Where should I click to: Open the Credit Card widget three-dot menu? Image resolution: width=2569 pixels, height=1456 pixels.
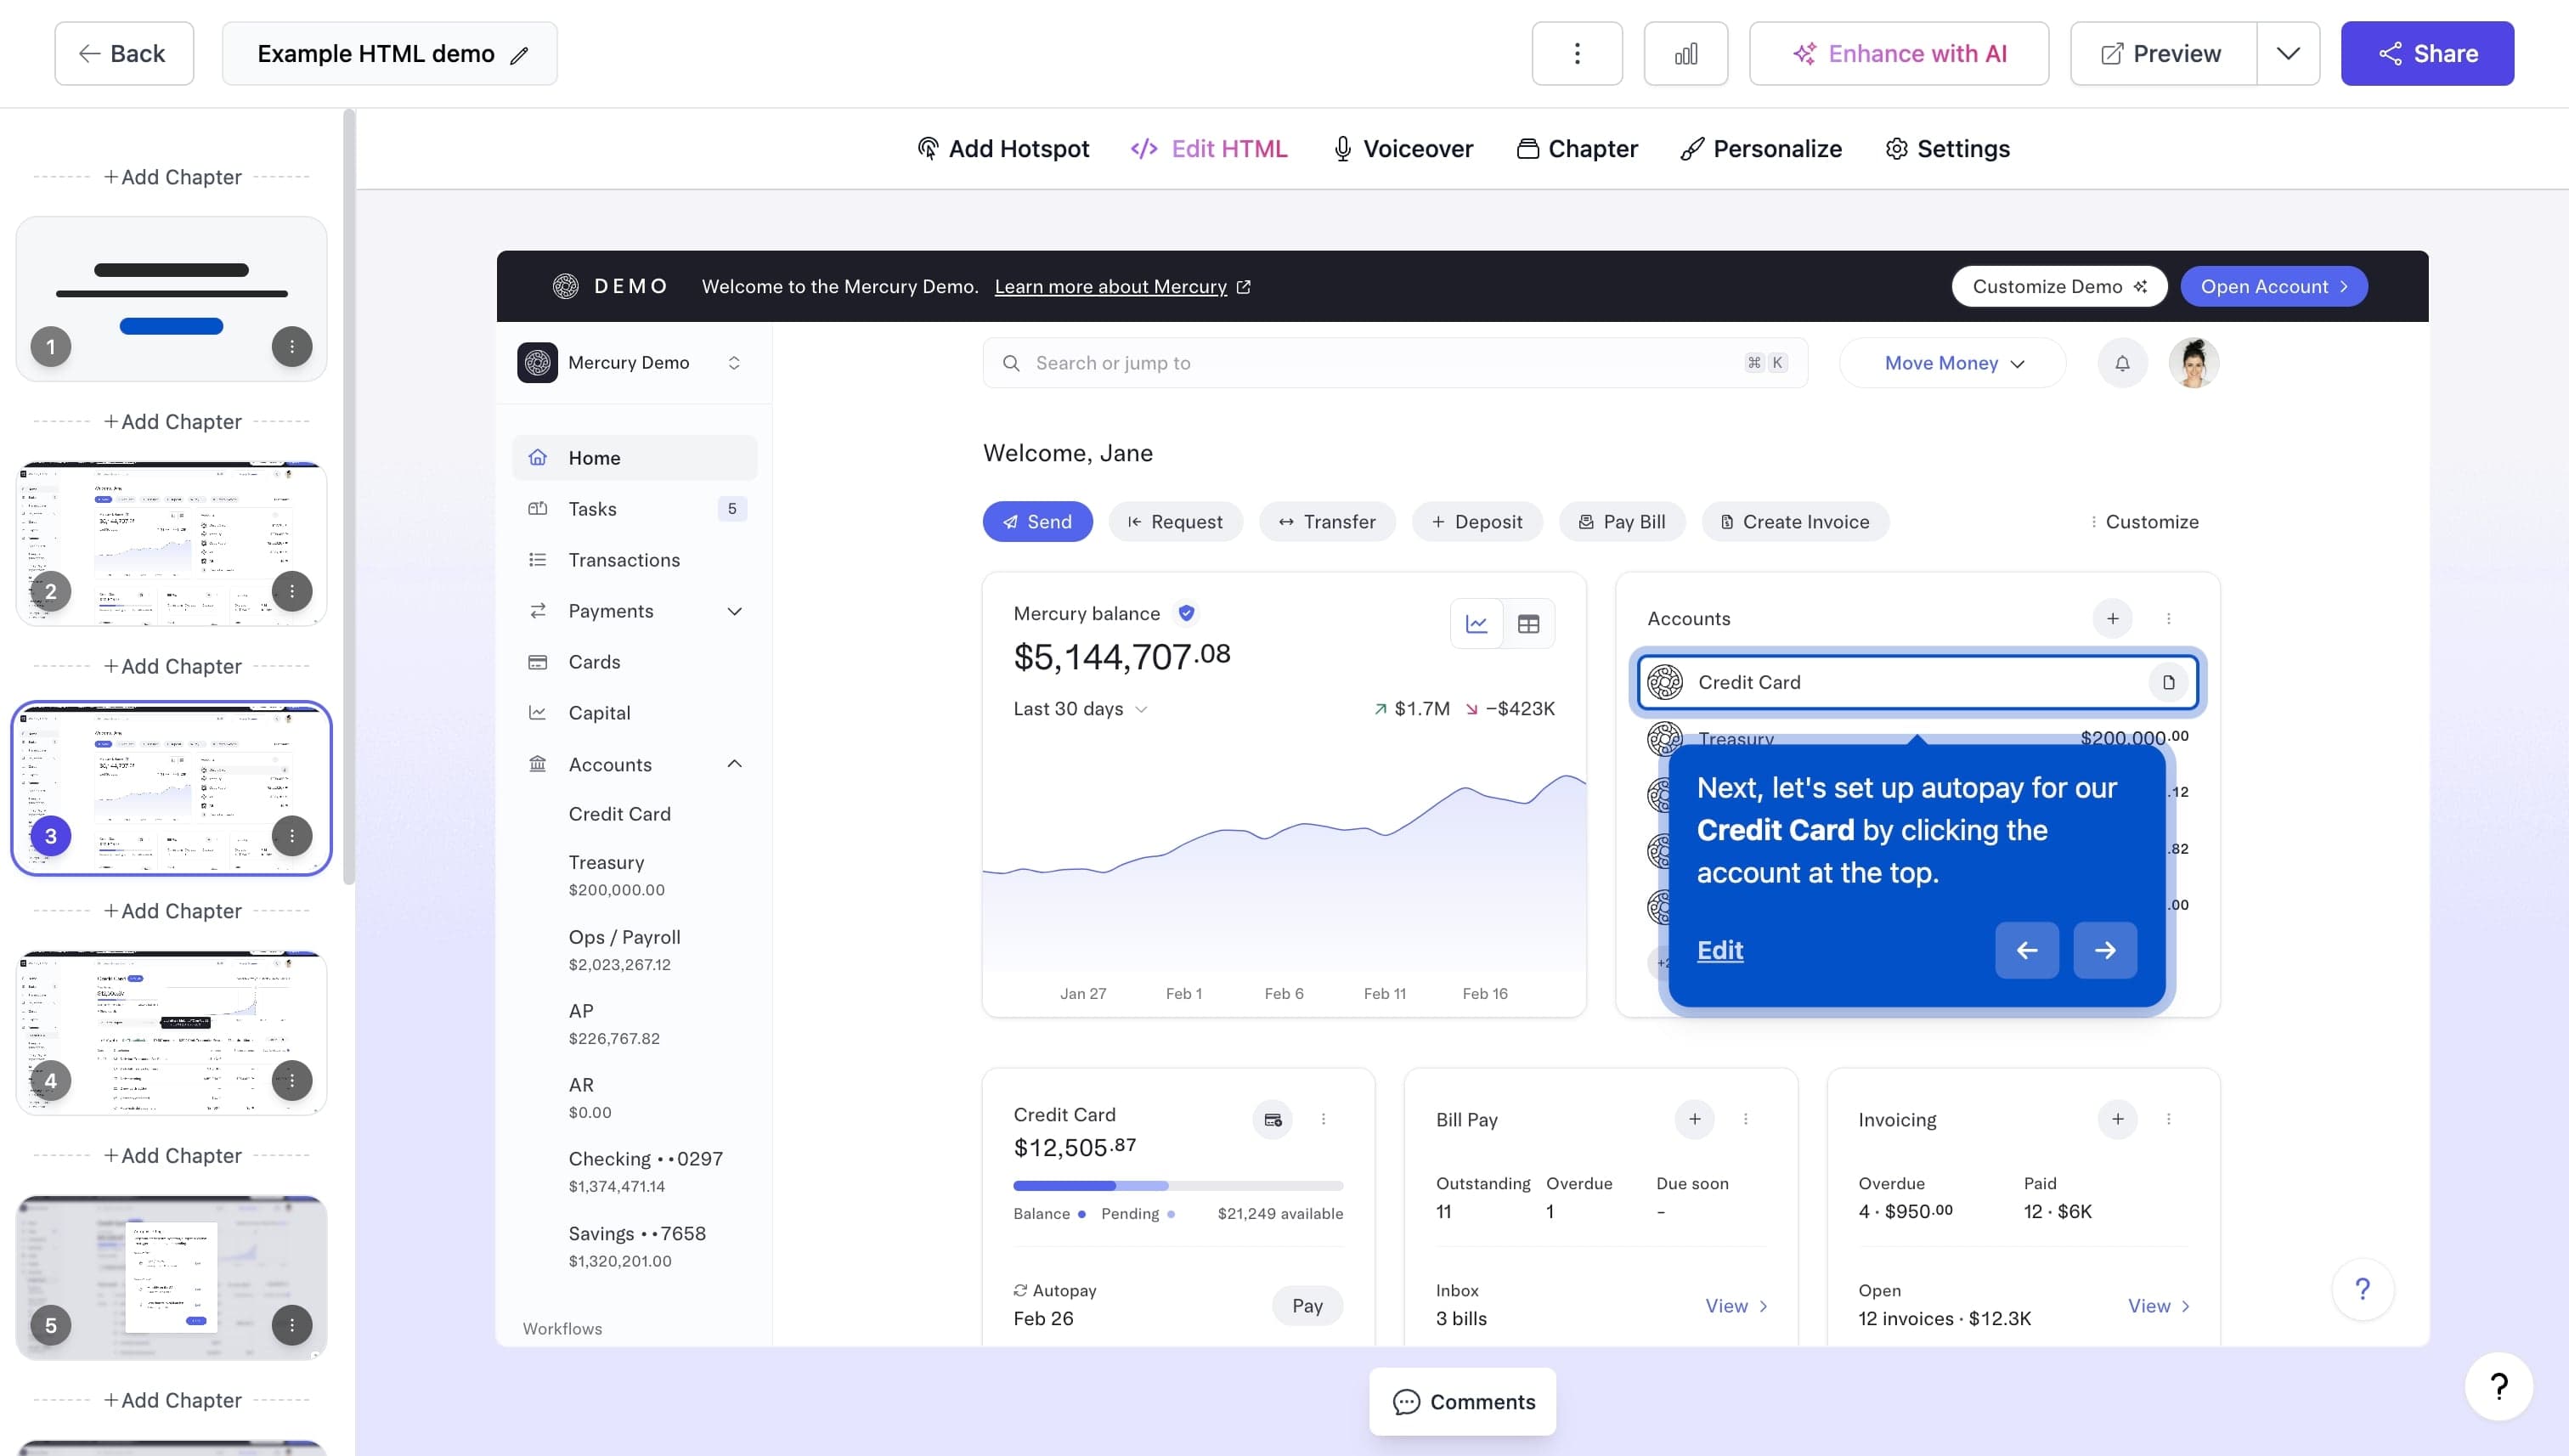pos(1323,1119)
